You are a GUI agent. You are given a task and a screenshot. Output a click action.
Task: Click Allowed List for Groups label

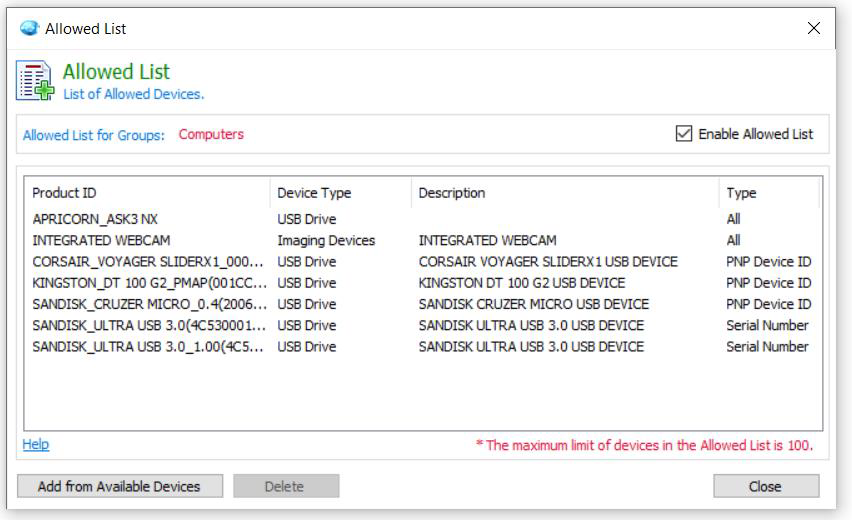[93, 135]
